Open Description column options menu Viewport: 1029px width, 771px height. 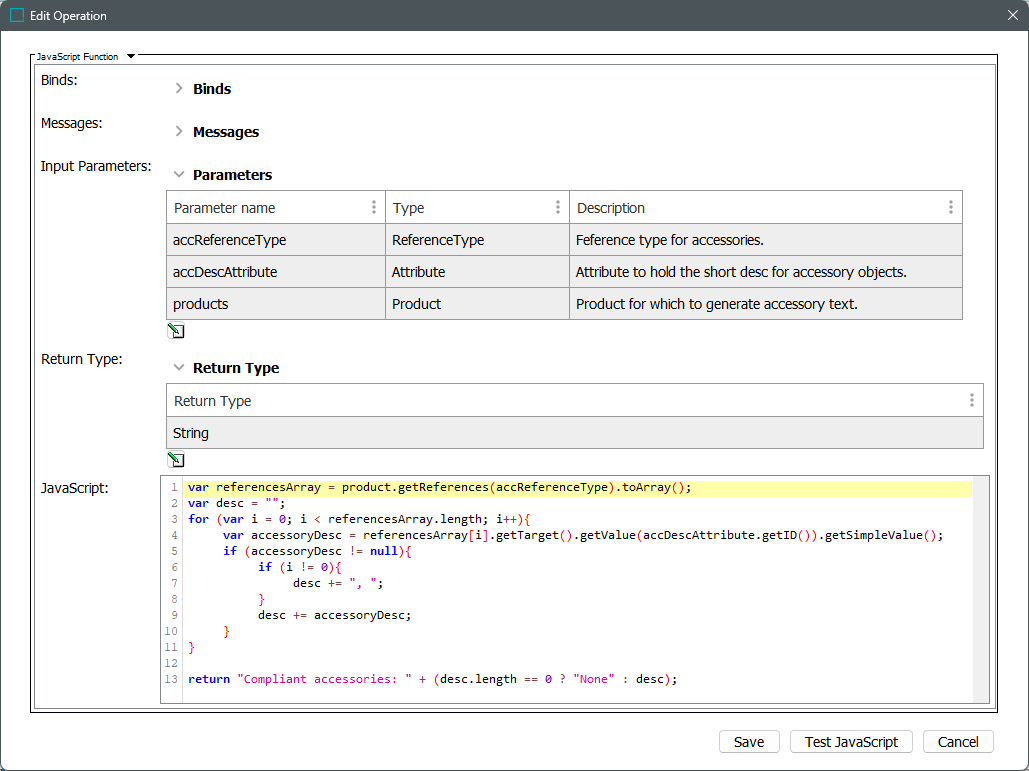point(950,207)
